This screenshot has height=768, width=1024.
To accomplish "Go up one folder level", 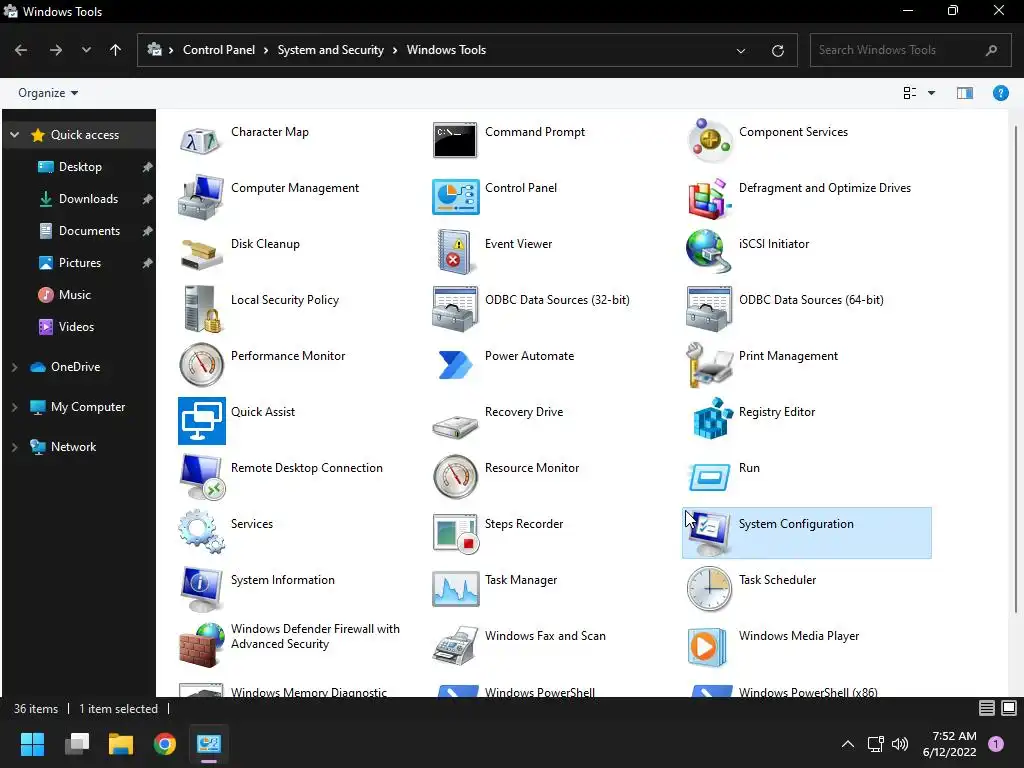I will pos(116,50).
